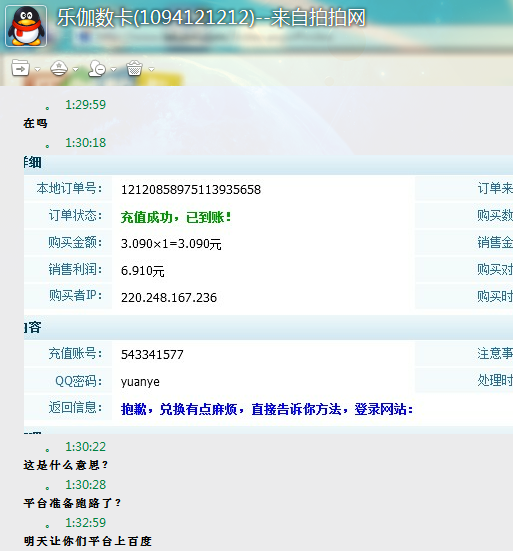Click the order number 12120858975113935658
Viewport: 513px width, 551px height.
[191, 190]
